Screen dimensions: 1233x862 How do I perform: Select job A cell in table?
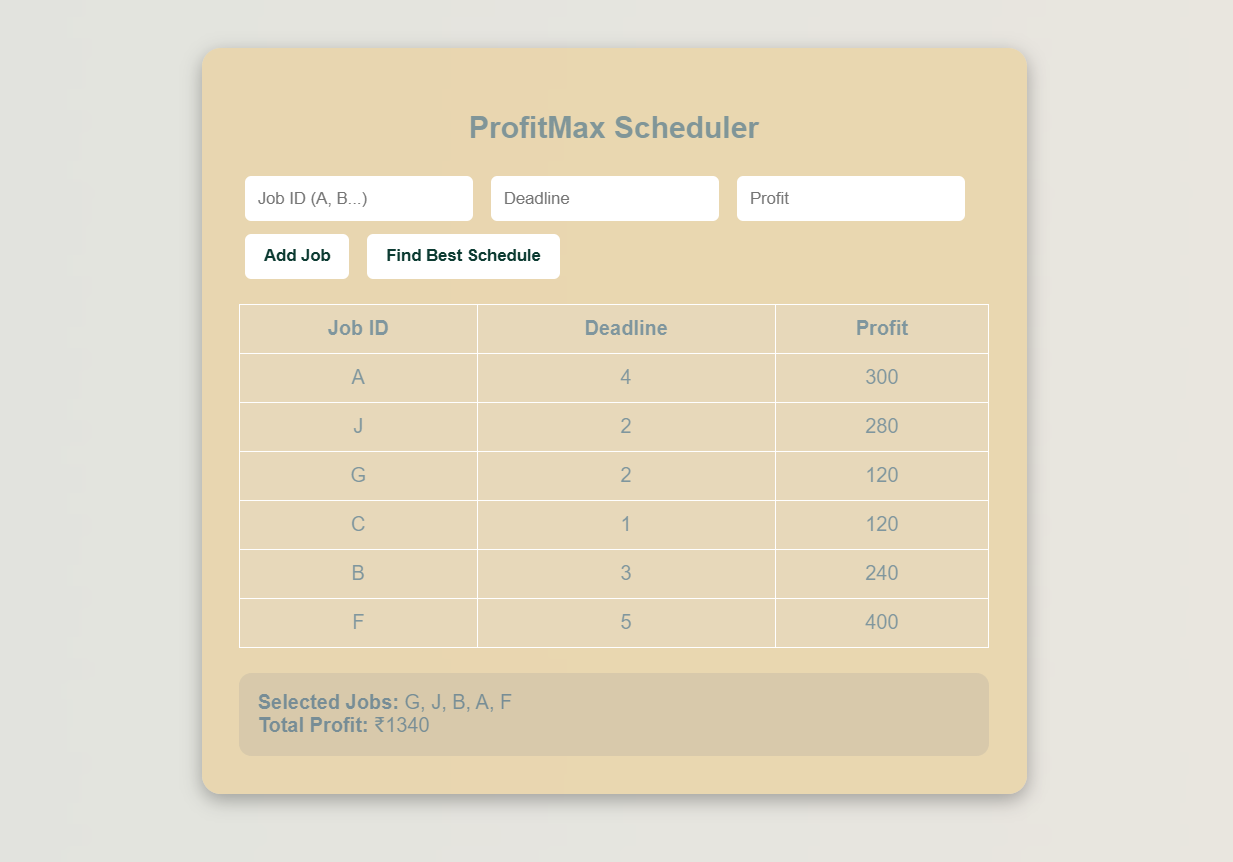tap(358, 377)
